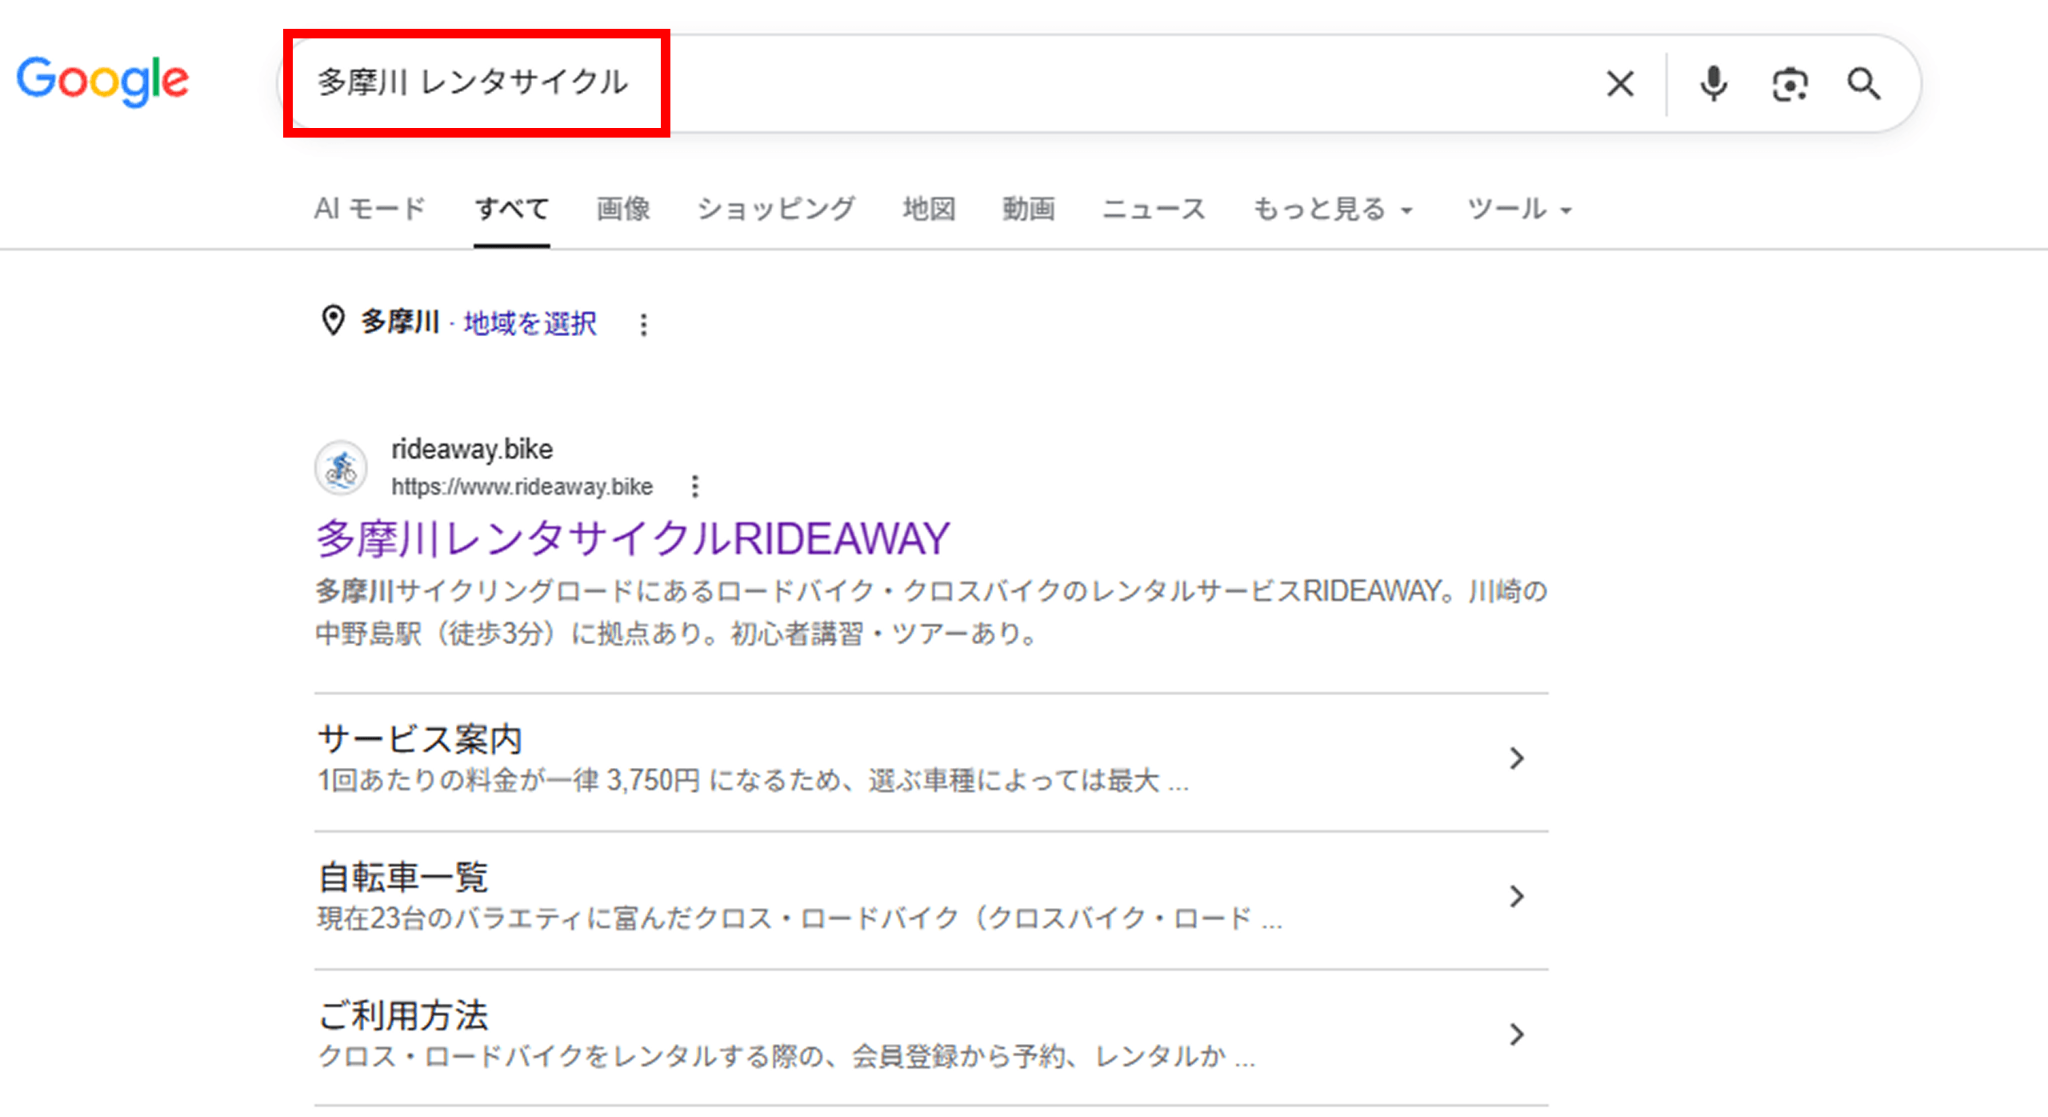Submit search with magnifying glass icon
The width and height of the screenshot is (2048, 1117).
(1863, 84)
